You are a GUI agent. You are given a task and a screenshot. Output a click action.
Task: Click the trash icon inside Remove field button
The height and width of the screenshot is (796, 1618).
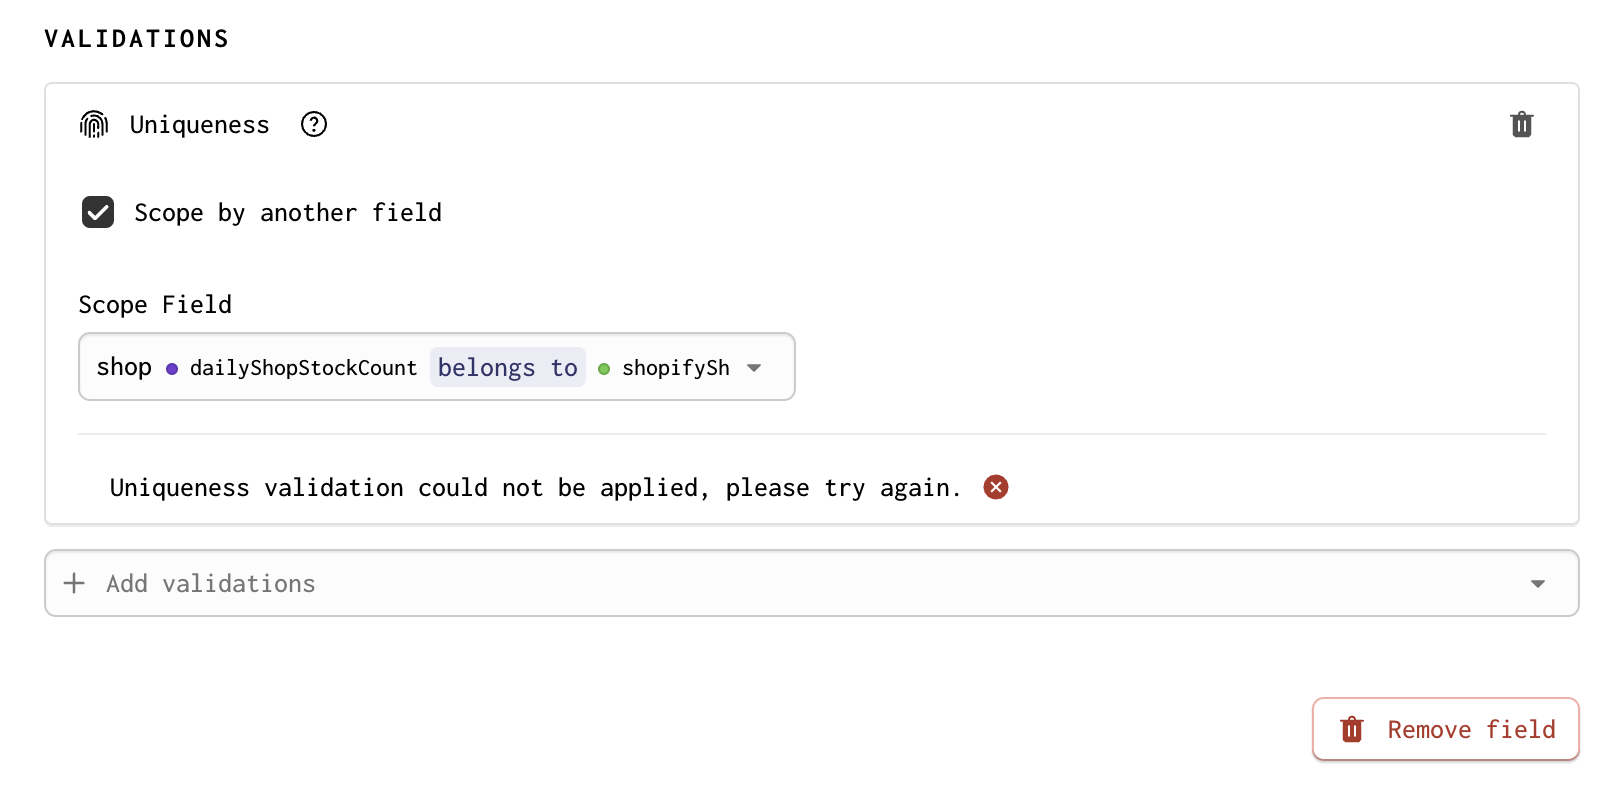pyautogui.click(x=1351, y=729)
